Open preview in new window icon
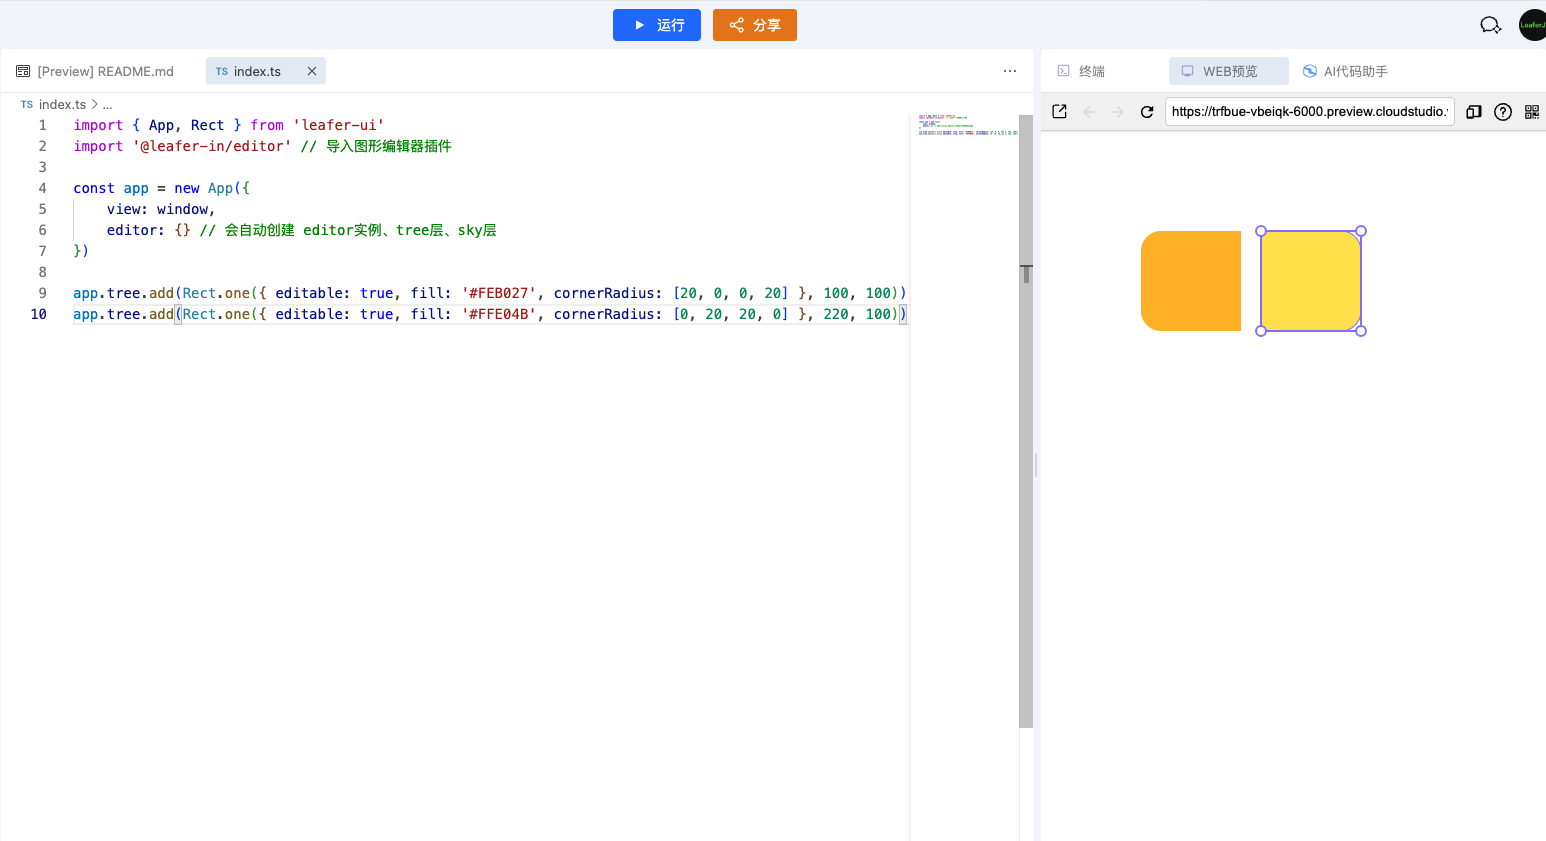 [1060, 111]
